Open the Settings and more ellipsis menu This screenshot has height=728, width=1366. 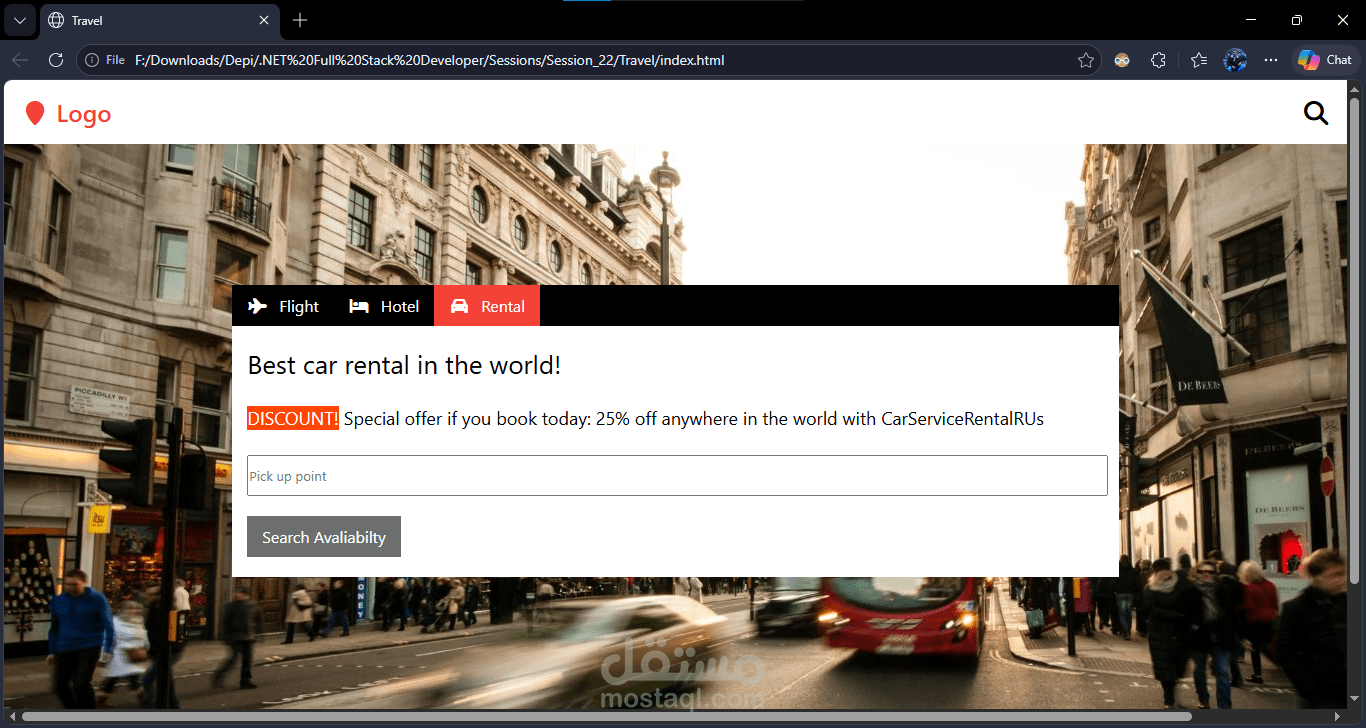coord(1271,60)
